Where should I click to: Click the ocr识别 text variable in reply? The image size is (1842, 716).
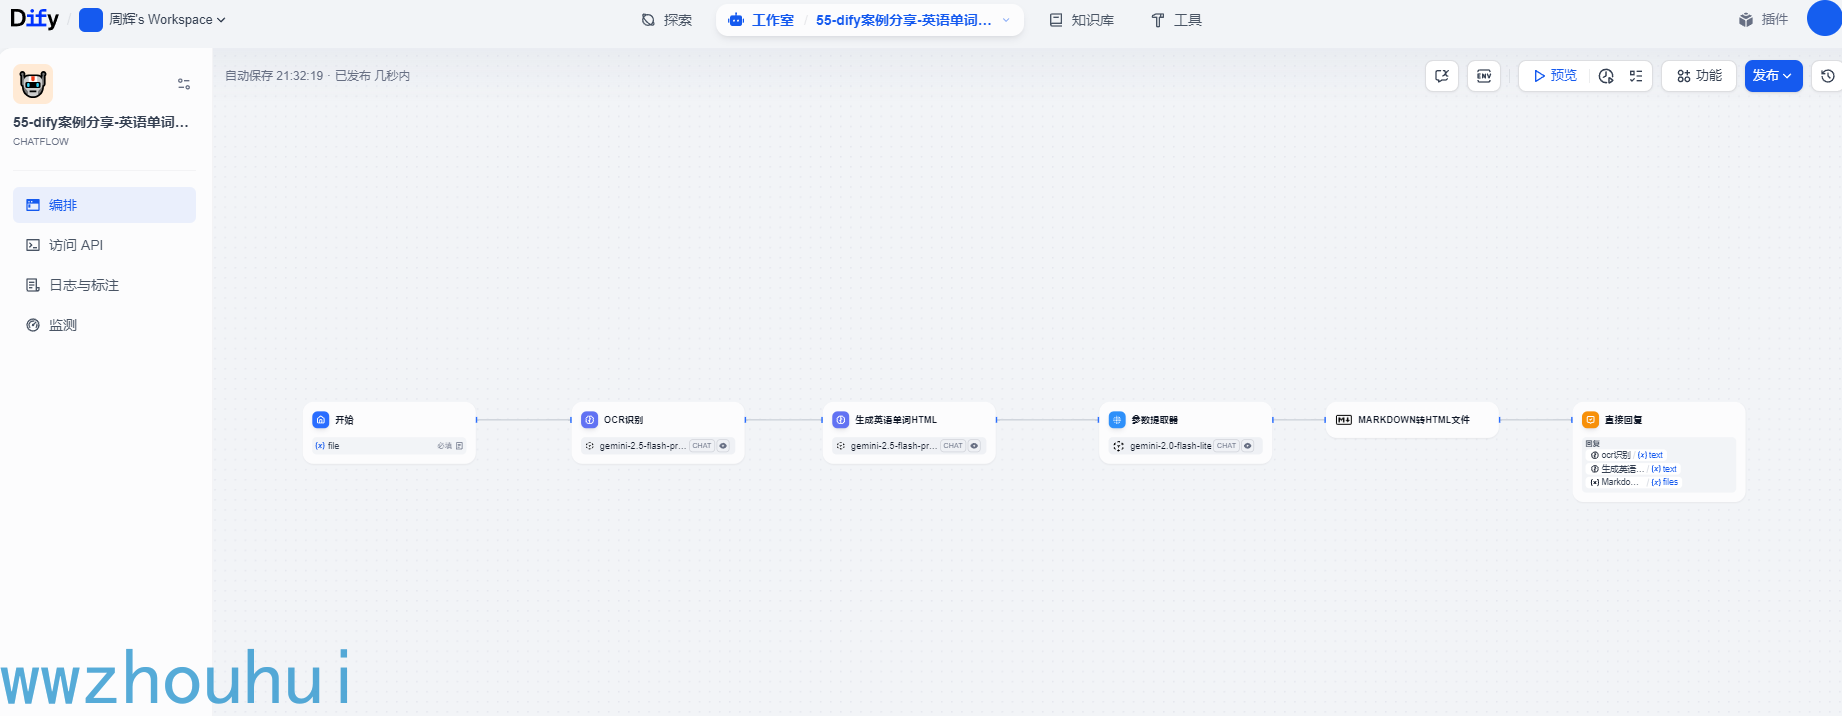(x=1627, y=455)
